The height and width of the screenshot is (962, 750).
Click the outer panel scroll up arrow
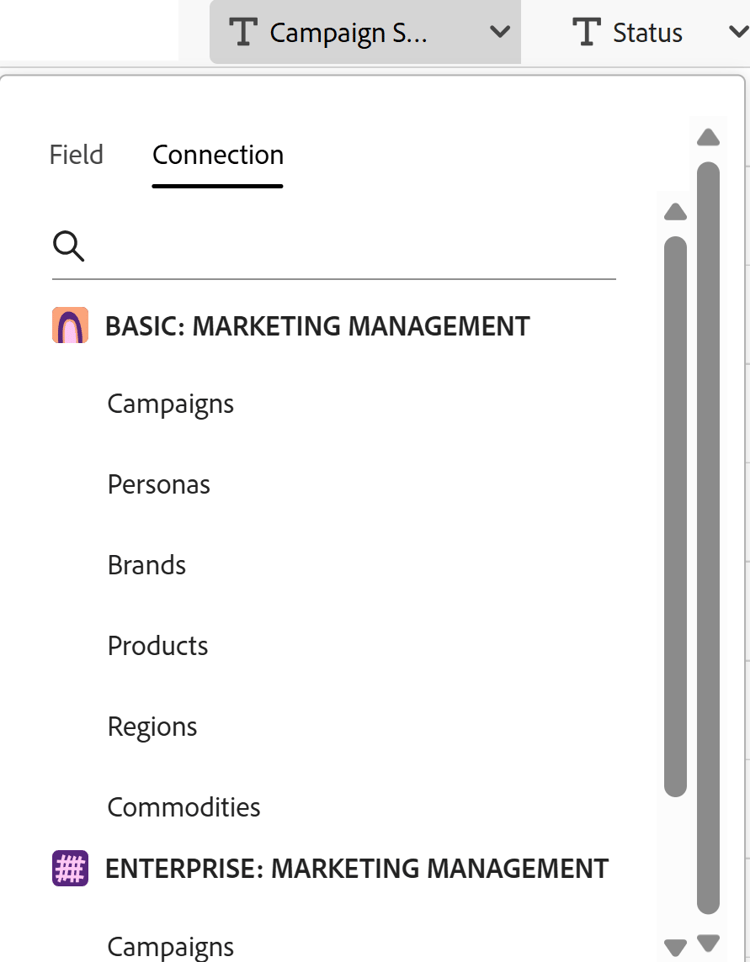[709, 137]
